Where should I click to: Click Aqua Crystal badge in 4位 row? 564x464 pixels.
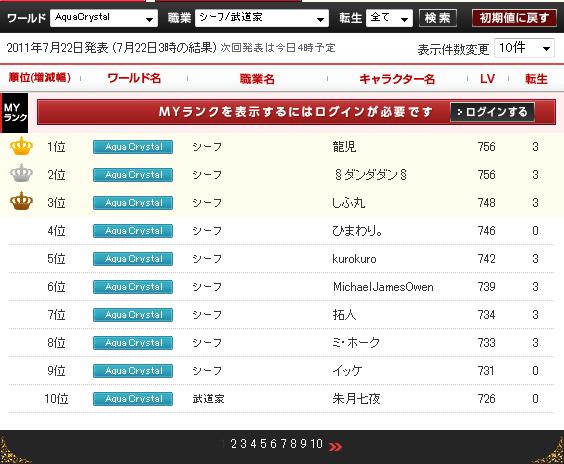point(133,231)
